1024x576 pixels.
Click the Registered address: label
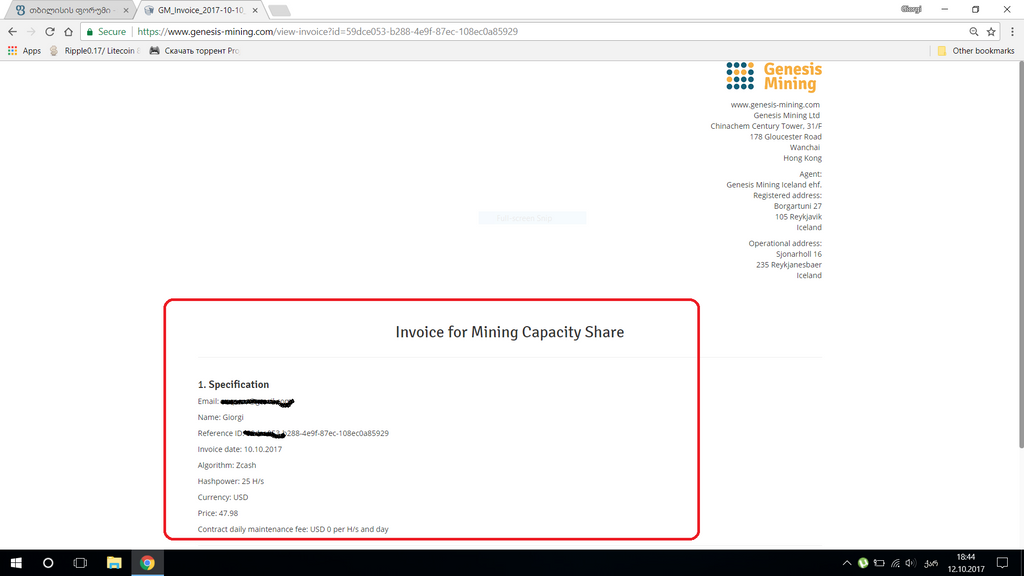[x=787, y=195]
